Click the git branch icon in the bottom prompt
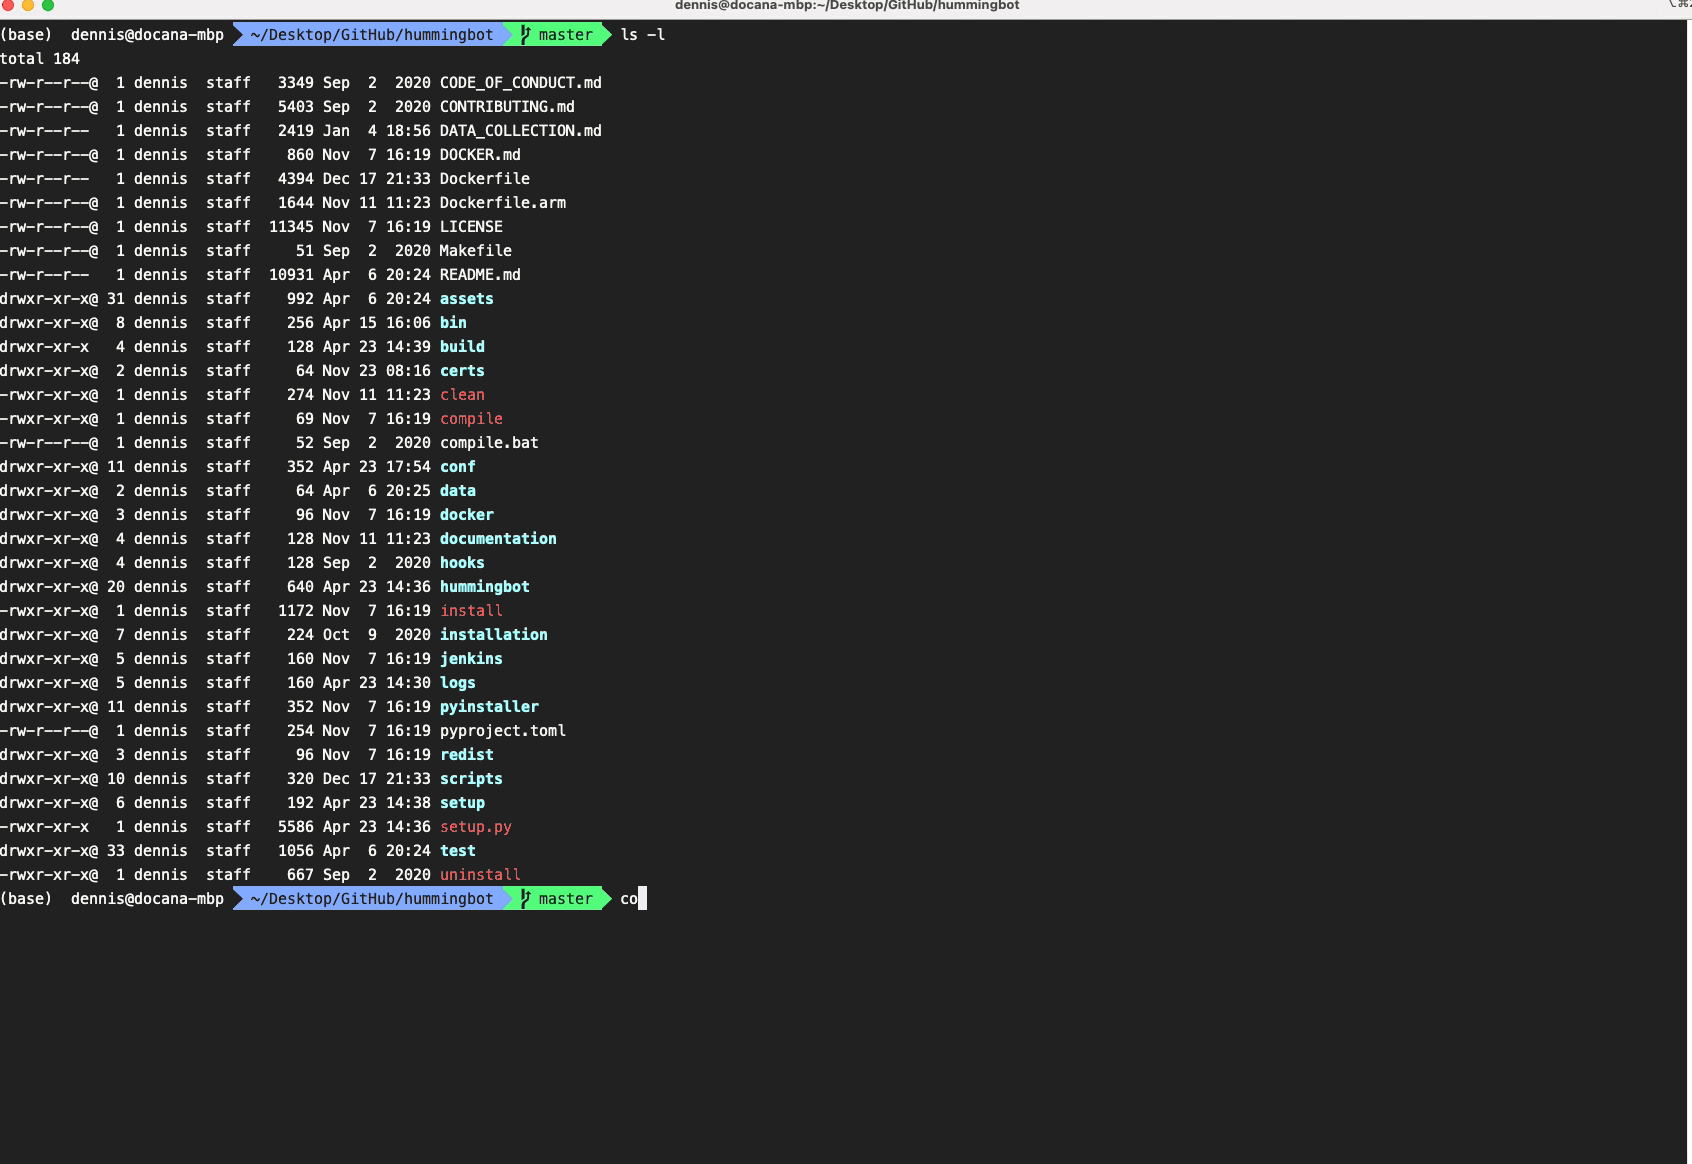 [525, 898]
